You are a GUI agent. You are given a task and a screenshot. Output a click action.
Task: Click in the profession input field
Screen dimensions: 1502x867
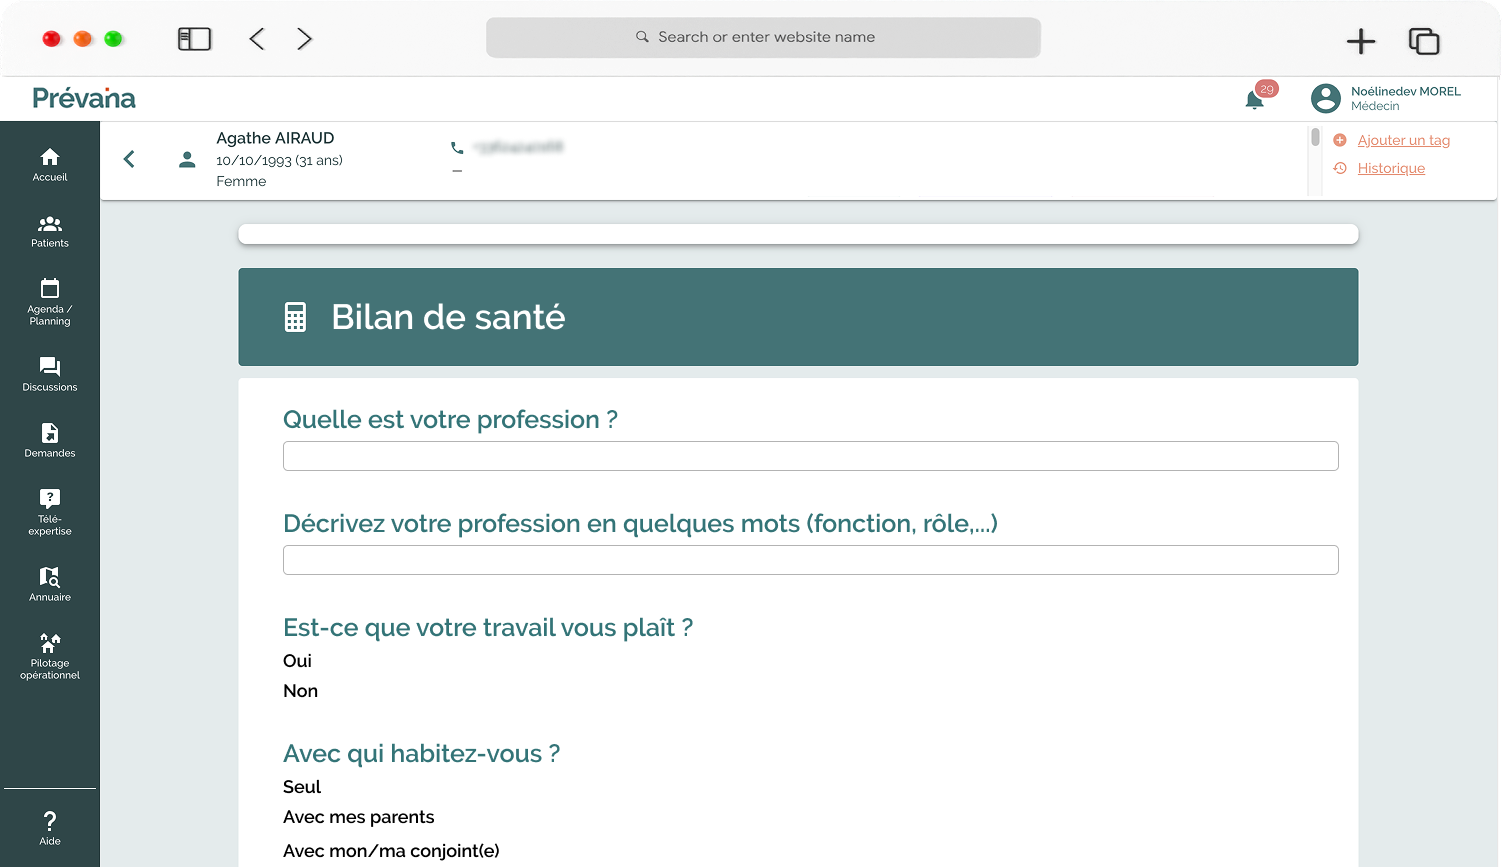coord(810,456)
